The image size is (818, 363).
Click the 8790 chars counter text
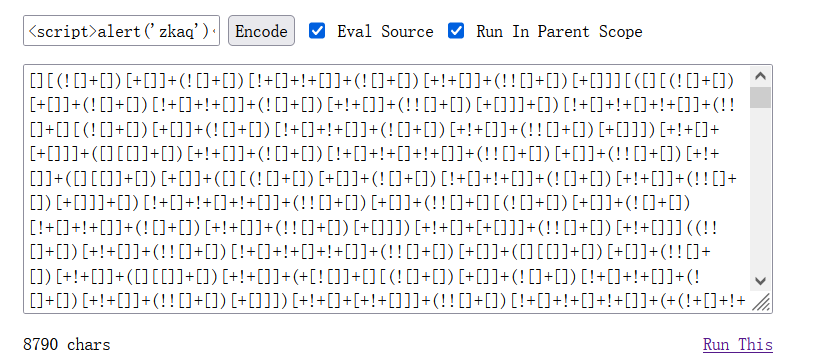(67, 345)
